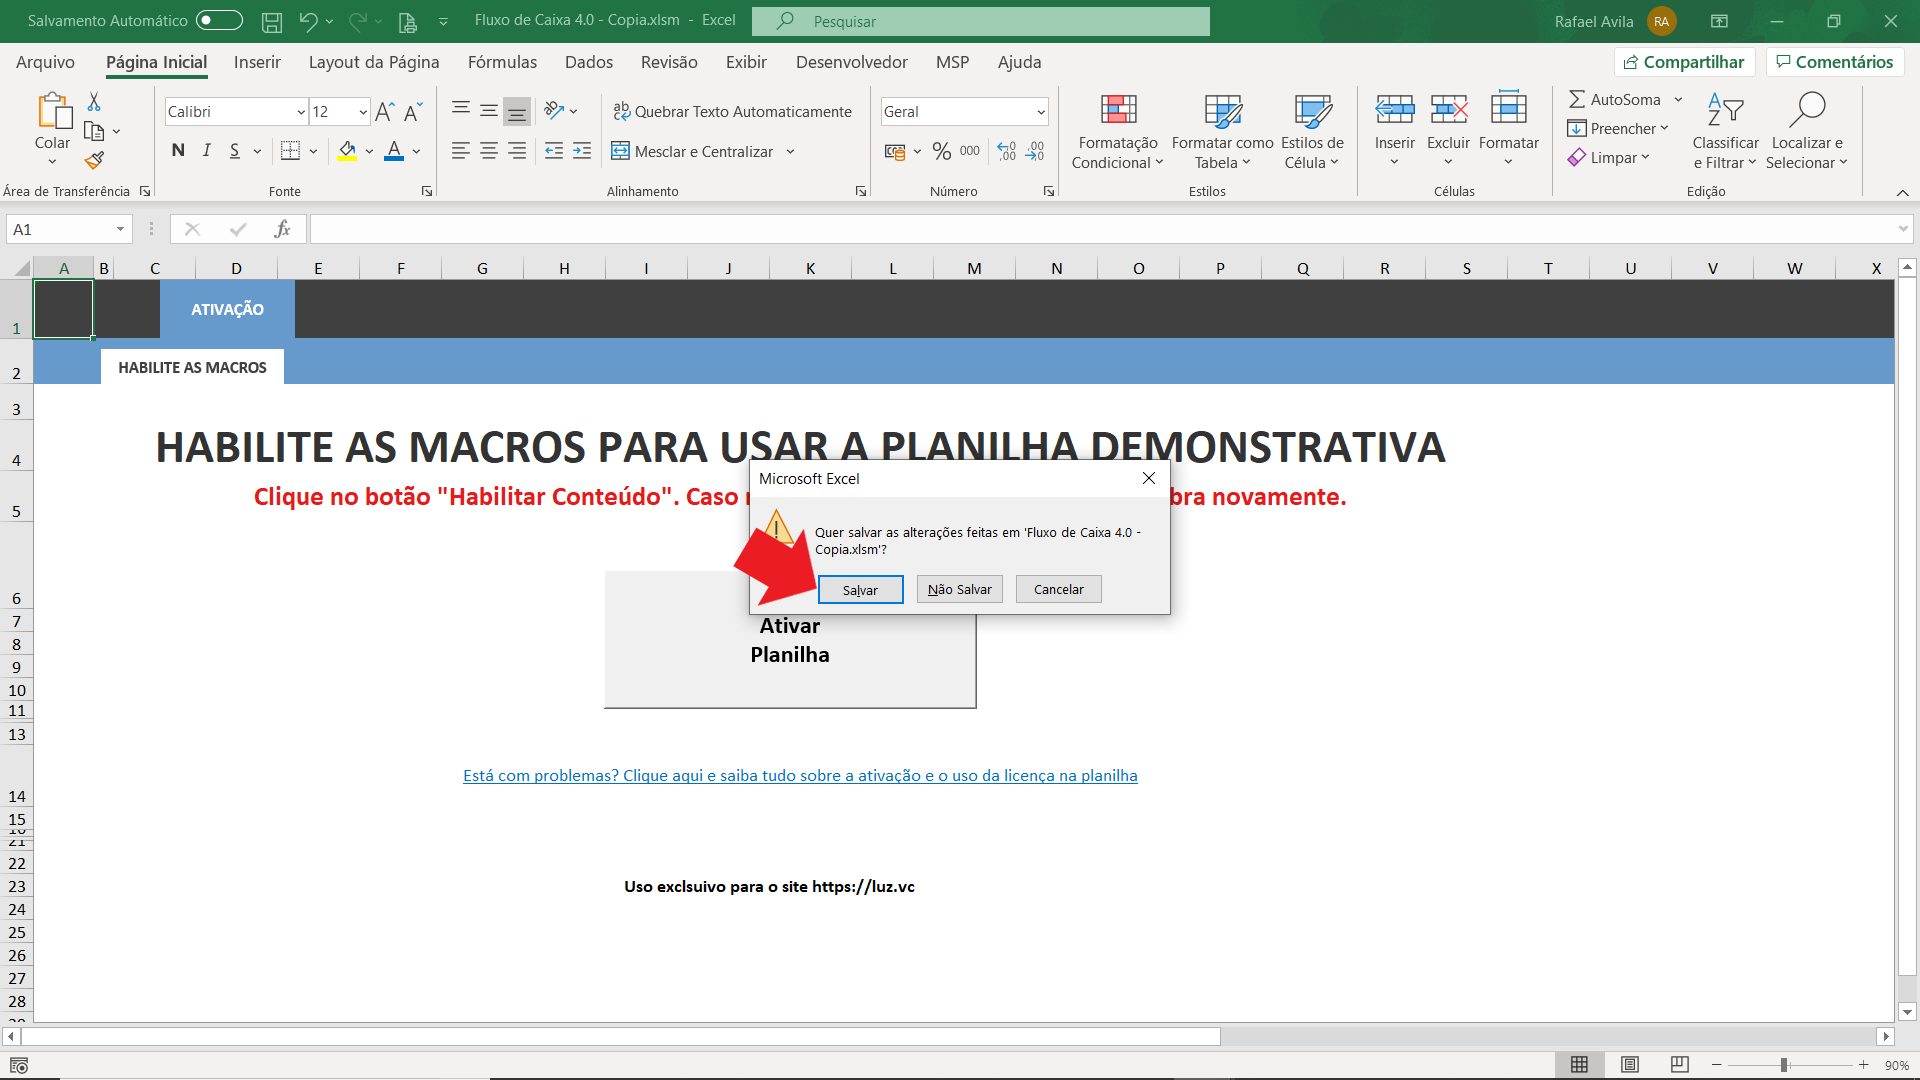Increase font size with larger A icon

click(x=385, y=112)
